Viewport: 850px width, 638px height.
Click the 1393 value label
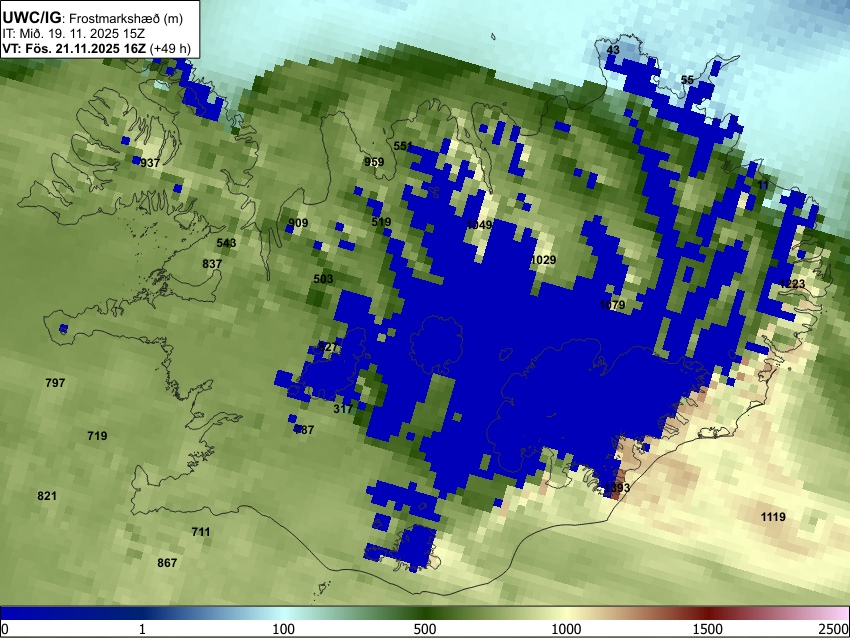(x=617, y=487)
